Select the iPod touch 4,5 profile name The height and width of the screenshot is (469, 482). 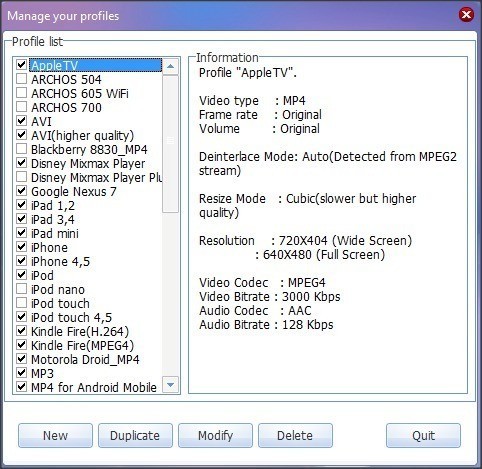(71, 317)
